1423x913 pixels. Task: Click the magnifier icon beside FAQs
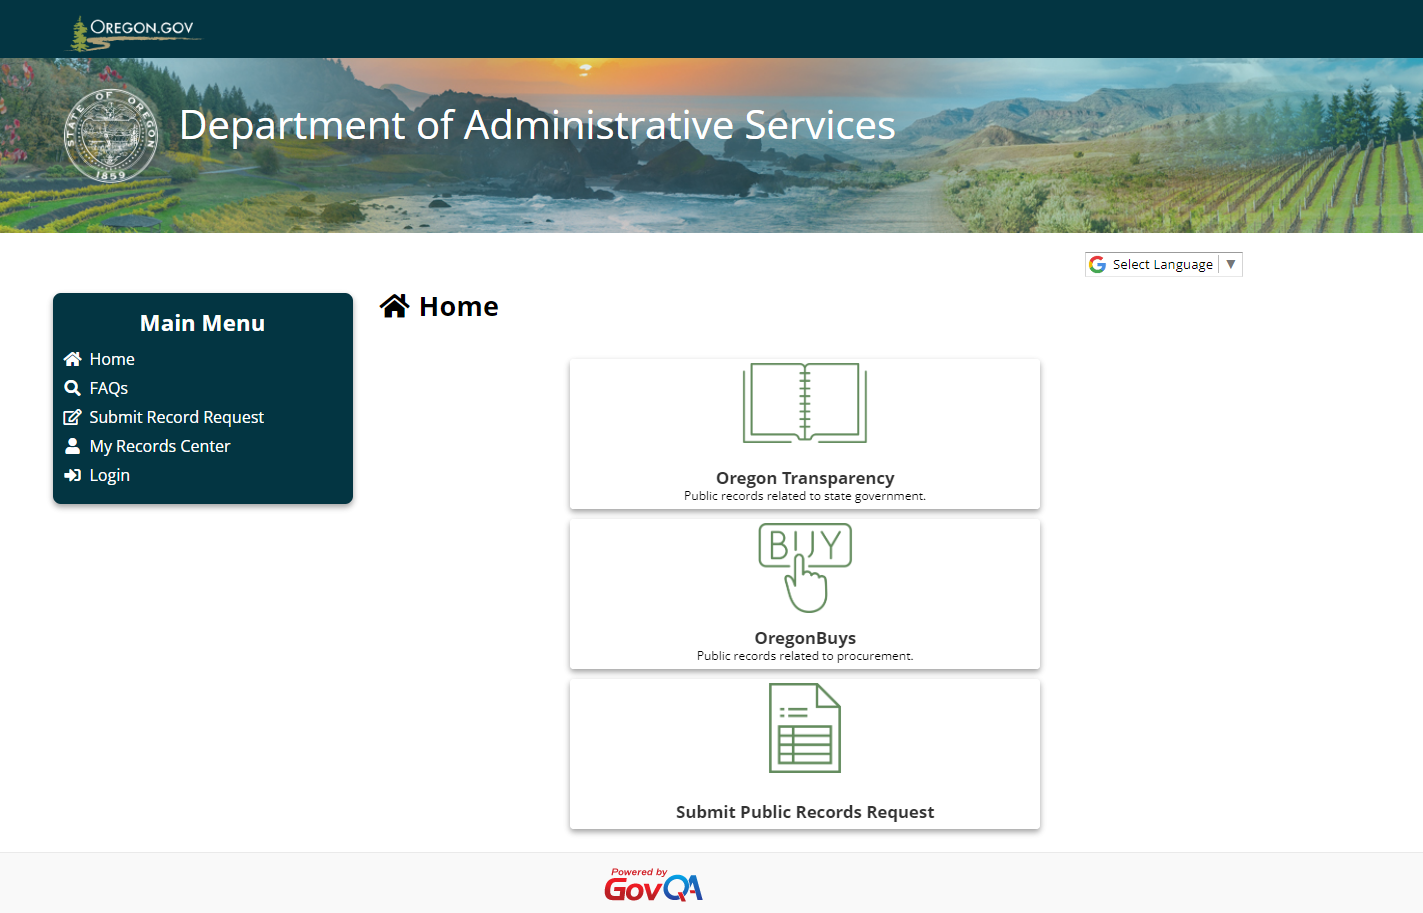72,388
